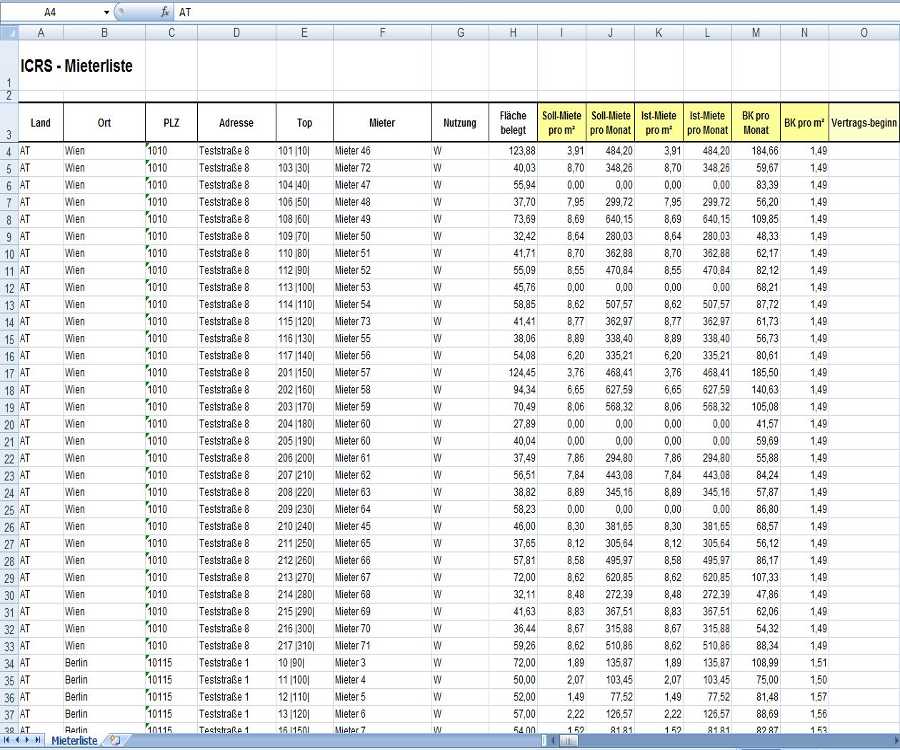This screenshot has height=750, width=900.
Task: Click the PLZ header cell
Action: (171, 122)
